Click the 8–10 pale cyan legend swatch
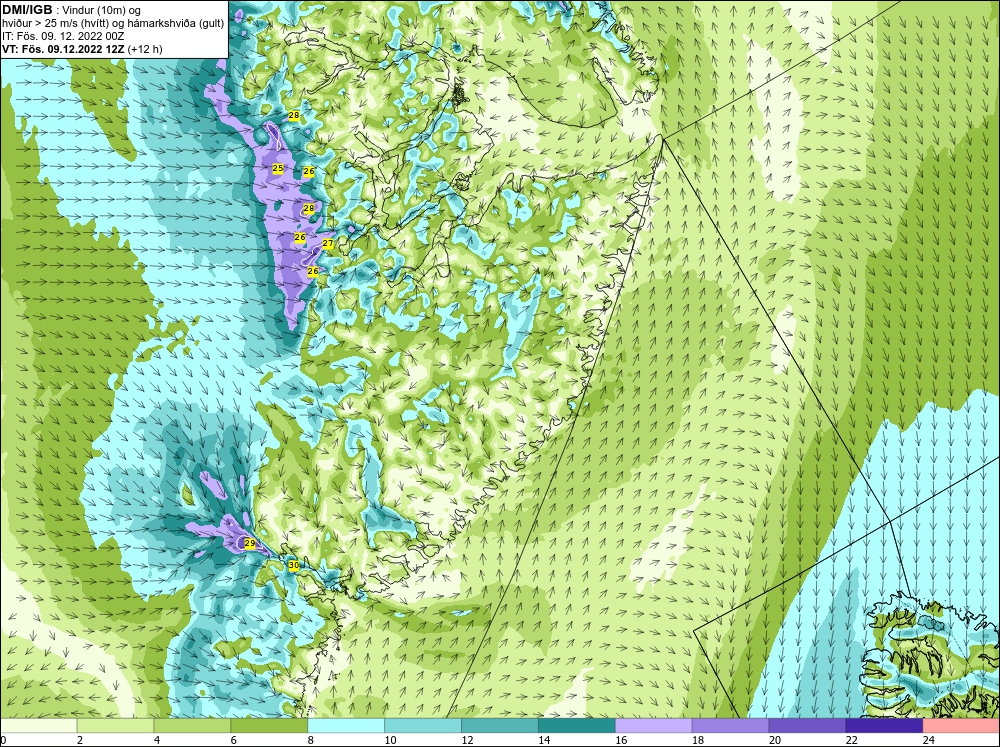Image resolution: width=1000 pixels, height=747 pixels. pos(346,726)
